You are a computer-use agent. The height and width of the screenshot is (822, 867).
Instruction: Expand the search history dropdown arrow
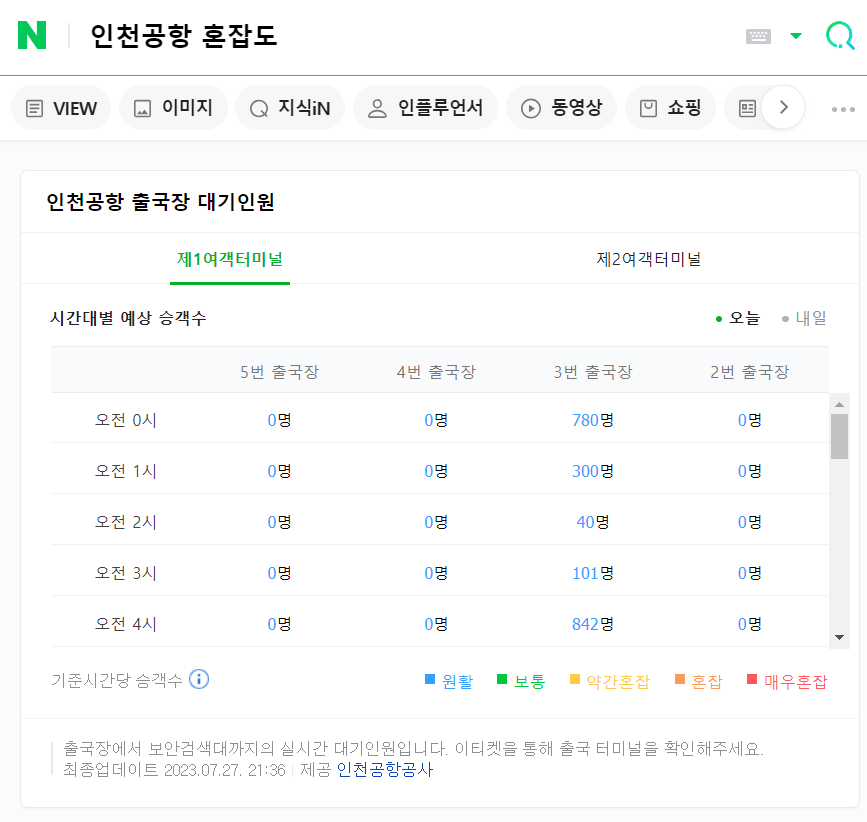(x=796, y=36)
